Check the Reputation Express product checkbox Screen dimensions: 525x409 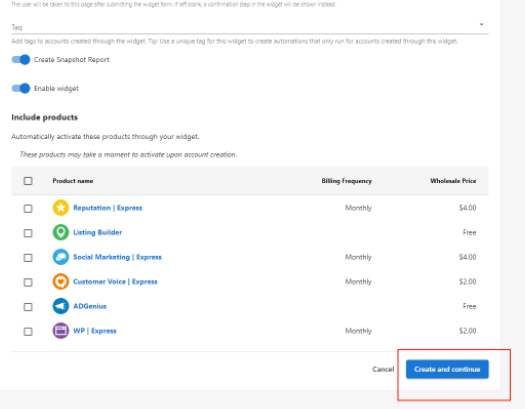(x=28, y=209)
